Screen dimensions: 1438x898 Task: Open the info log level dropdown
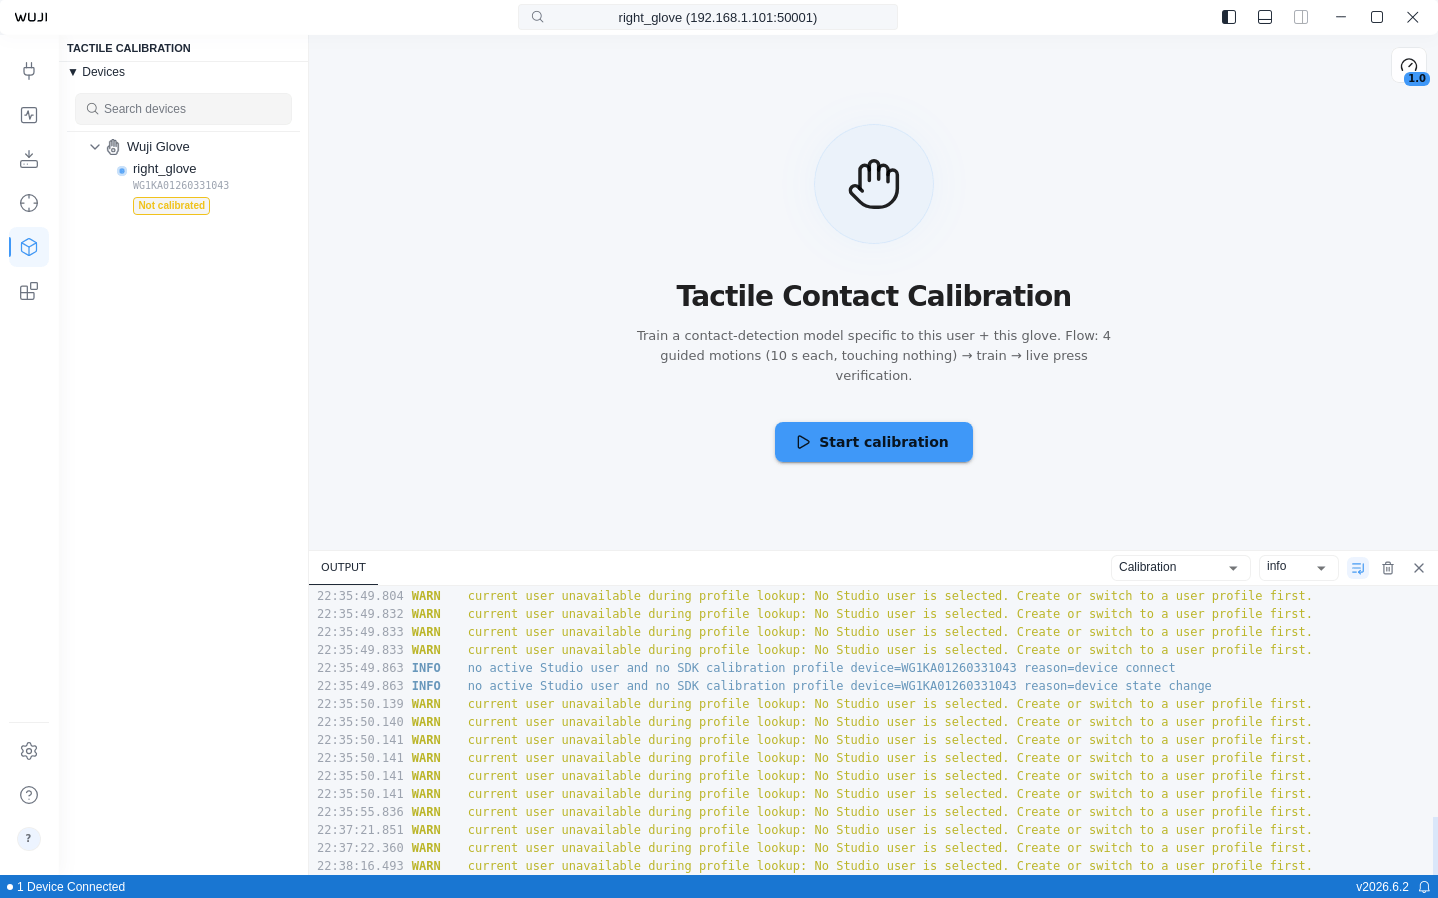coord(1299,567)
